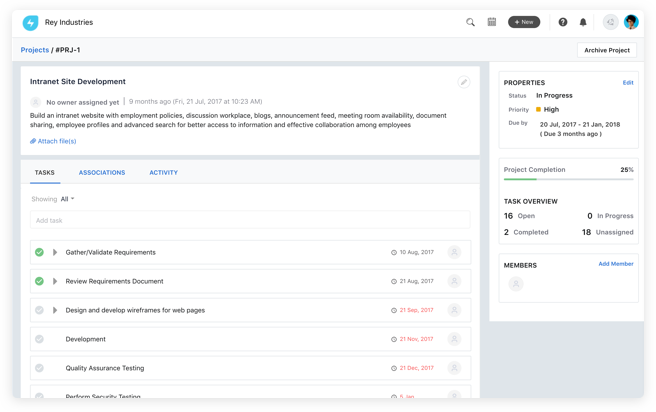Image resolution: width=656 pixels, height=412 pixels.
Task: Switch to the Associations tab
Action: 102,173
